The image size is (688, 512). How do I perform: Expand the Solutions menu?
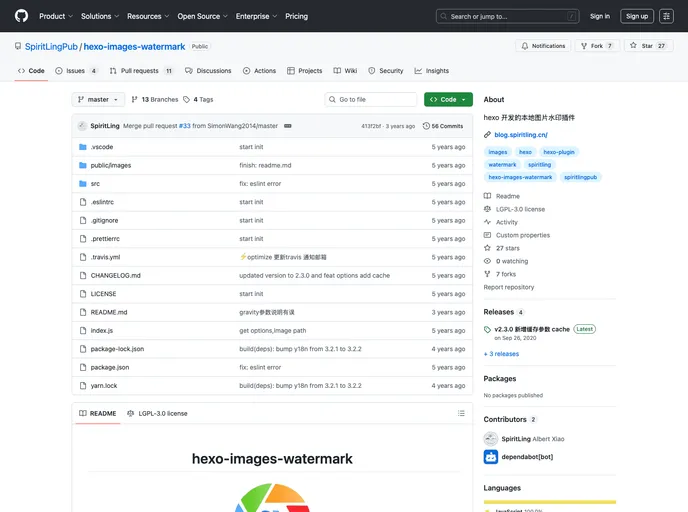pyautogui.click(x=100, y=16)
